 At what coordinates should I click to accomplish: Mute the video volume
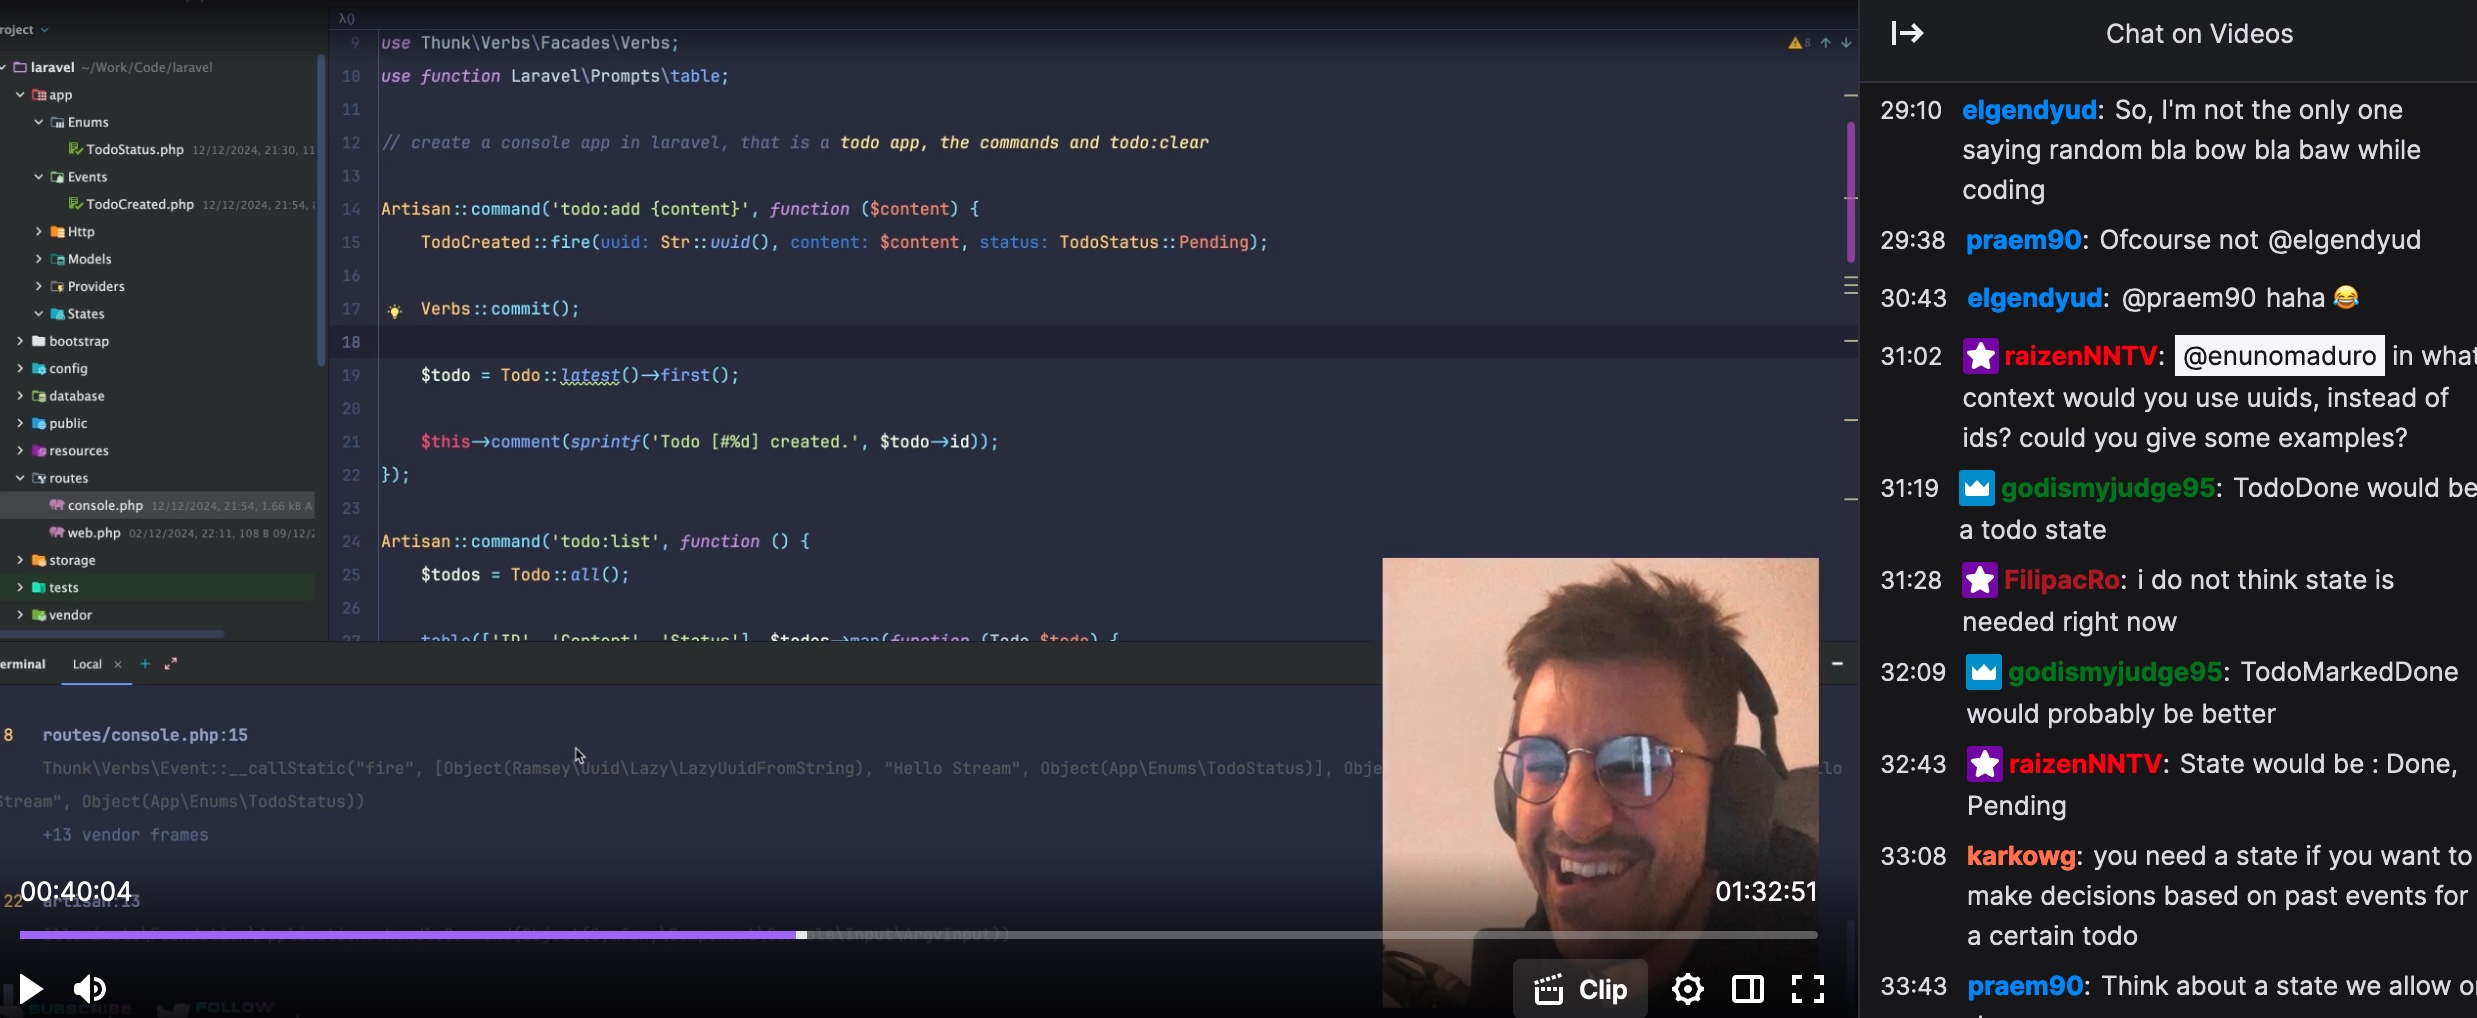tap(90, 989)
